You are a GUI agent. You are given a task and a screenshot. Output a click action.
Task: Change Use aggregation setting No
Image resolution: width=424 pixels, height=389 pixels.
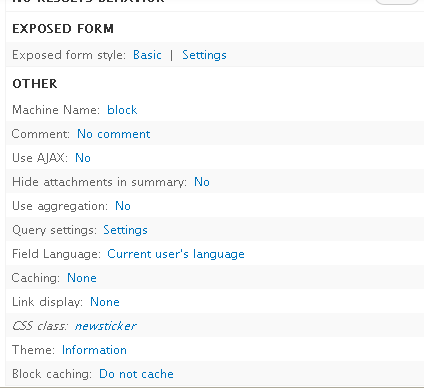[x=123, y=206]
